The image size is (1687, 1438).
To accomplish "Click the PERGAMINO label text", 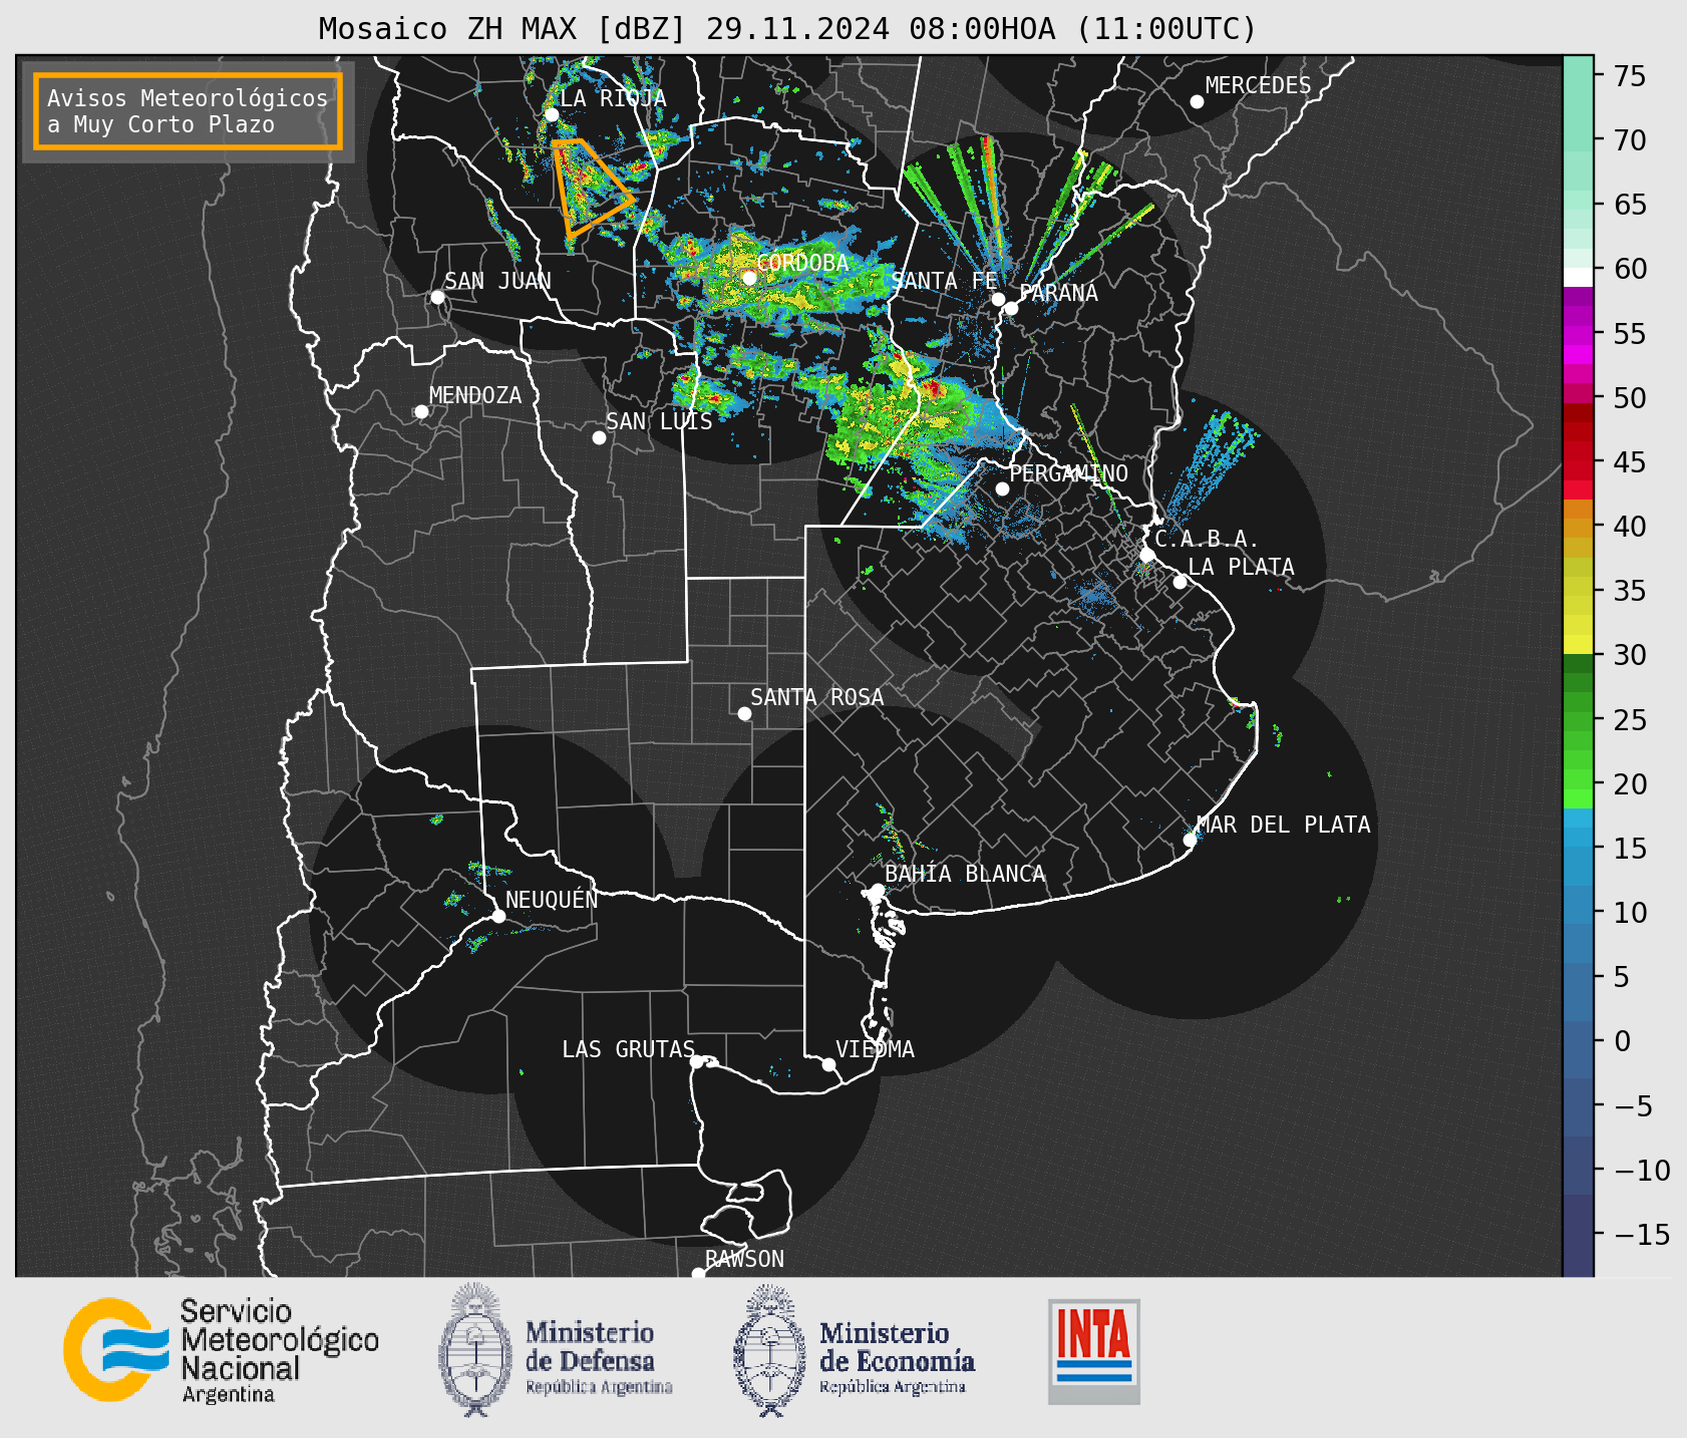I will tap(1068, 473).
